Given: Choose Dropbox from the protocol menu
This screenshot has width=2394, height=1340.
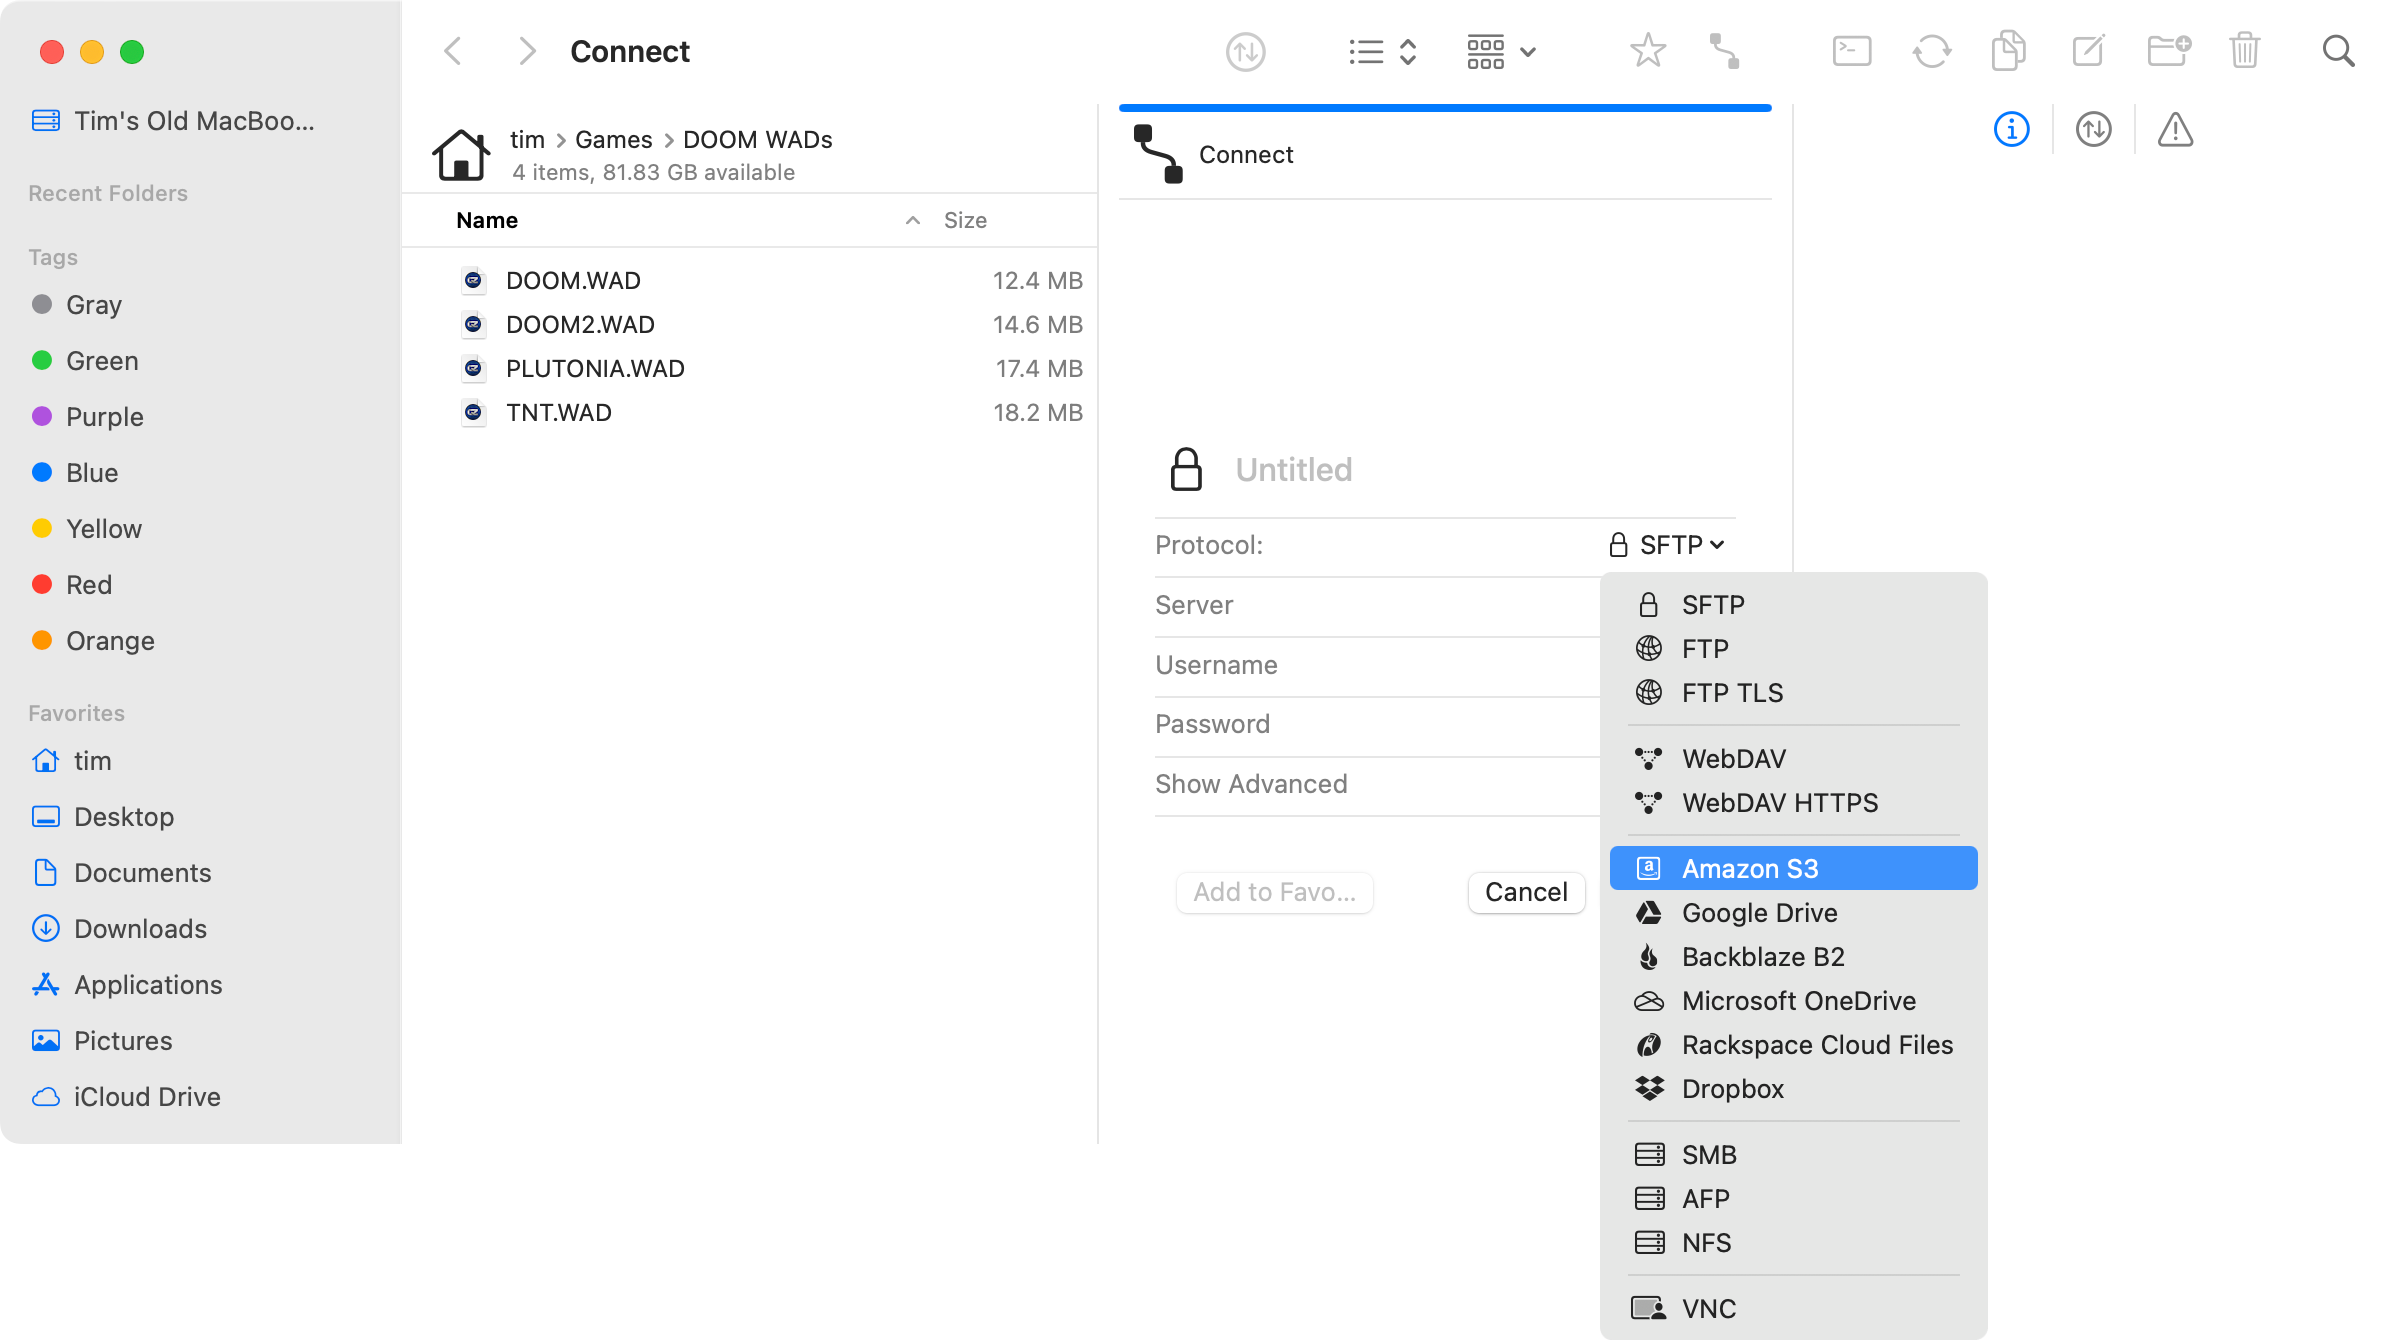Looking at the screenshot, I should click(1793, 1088).
